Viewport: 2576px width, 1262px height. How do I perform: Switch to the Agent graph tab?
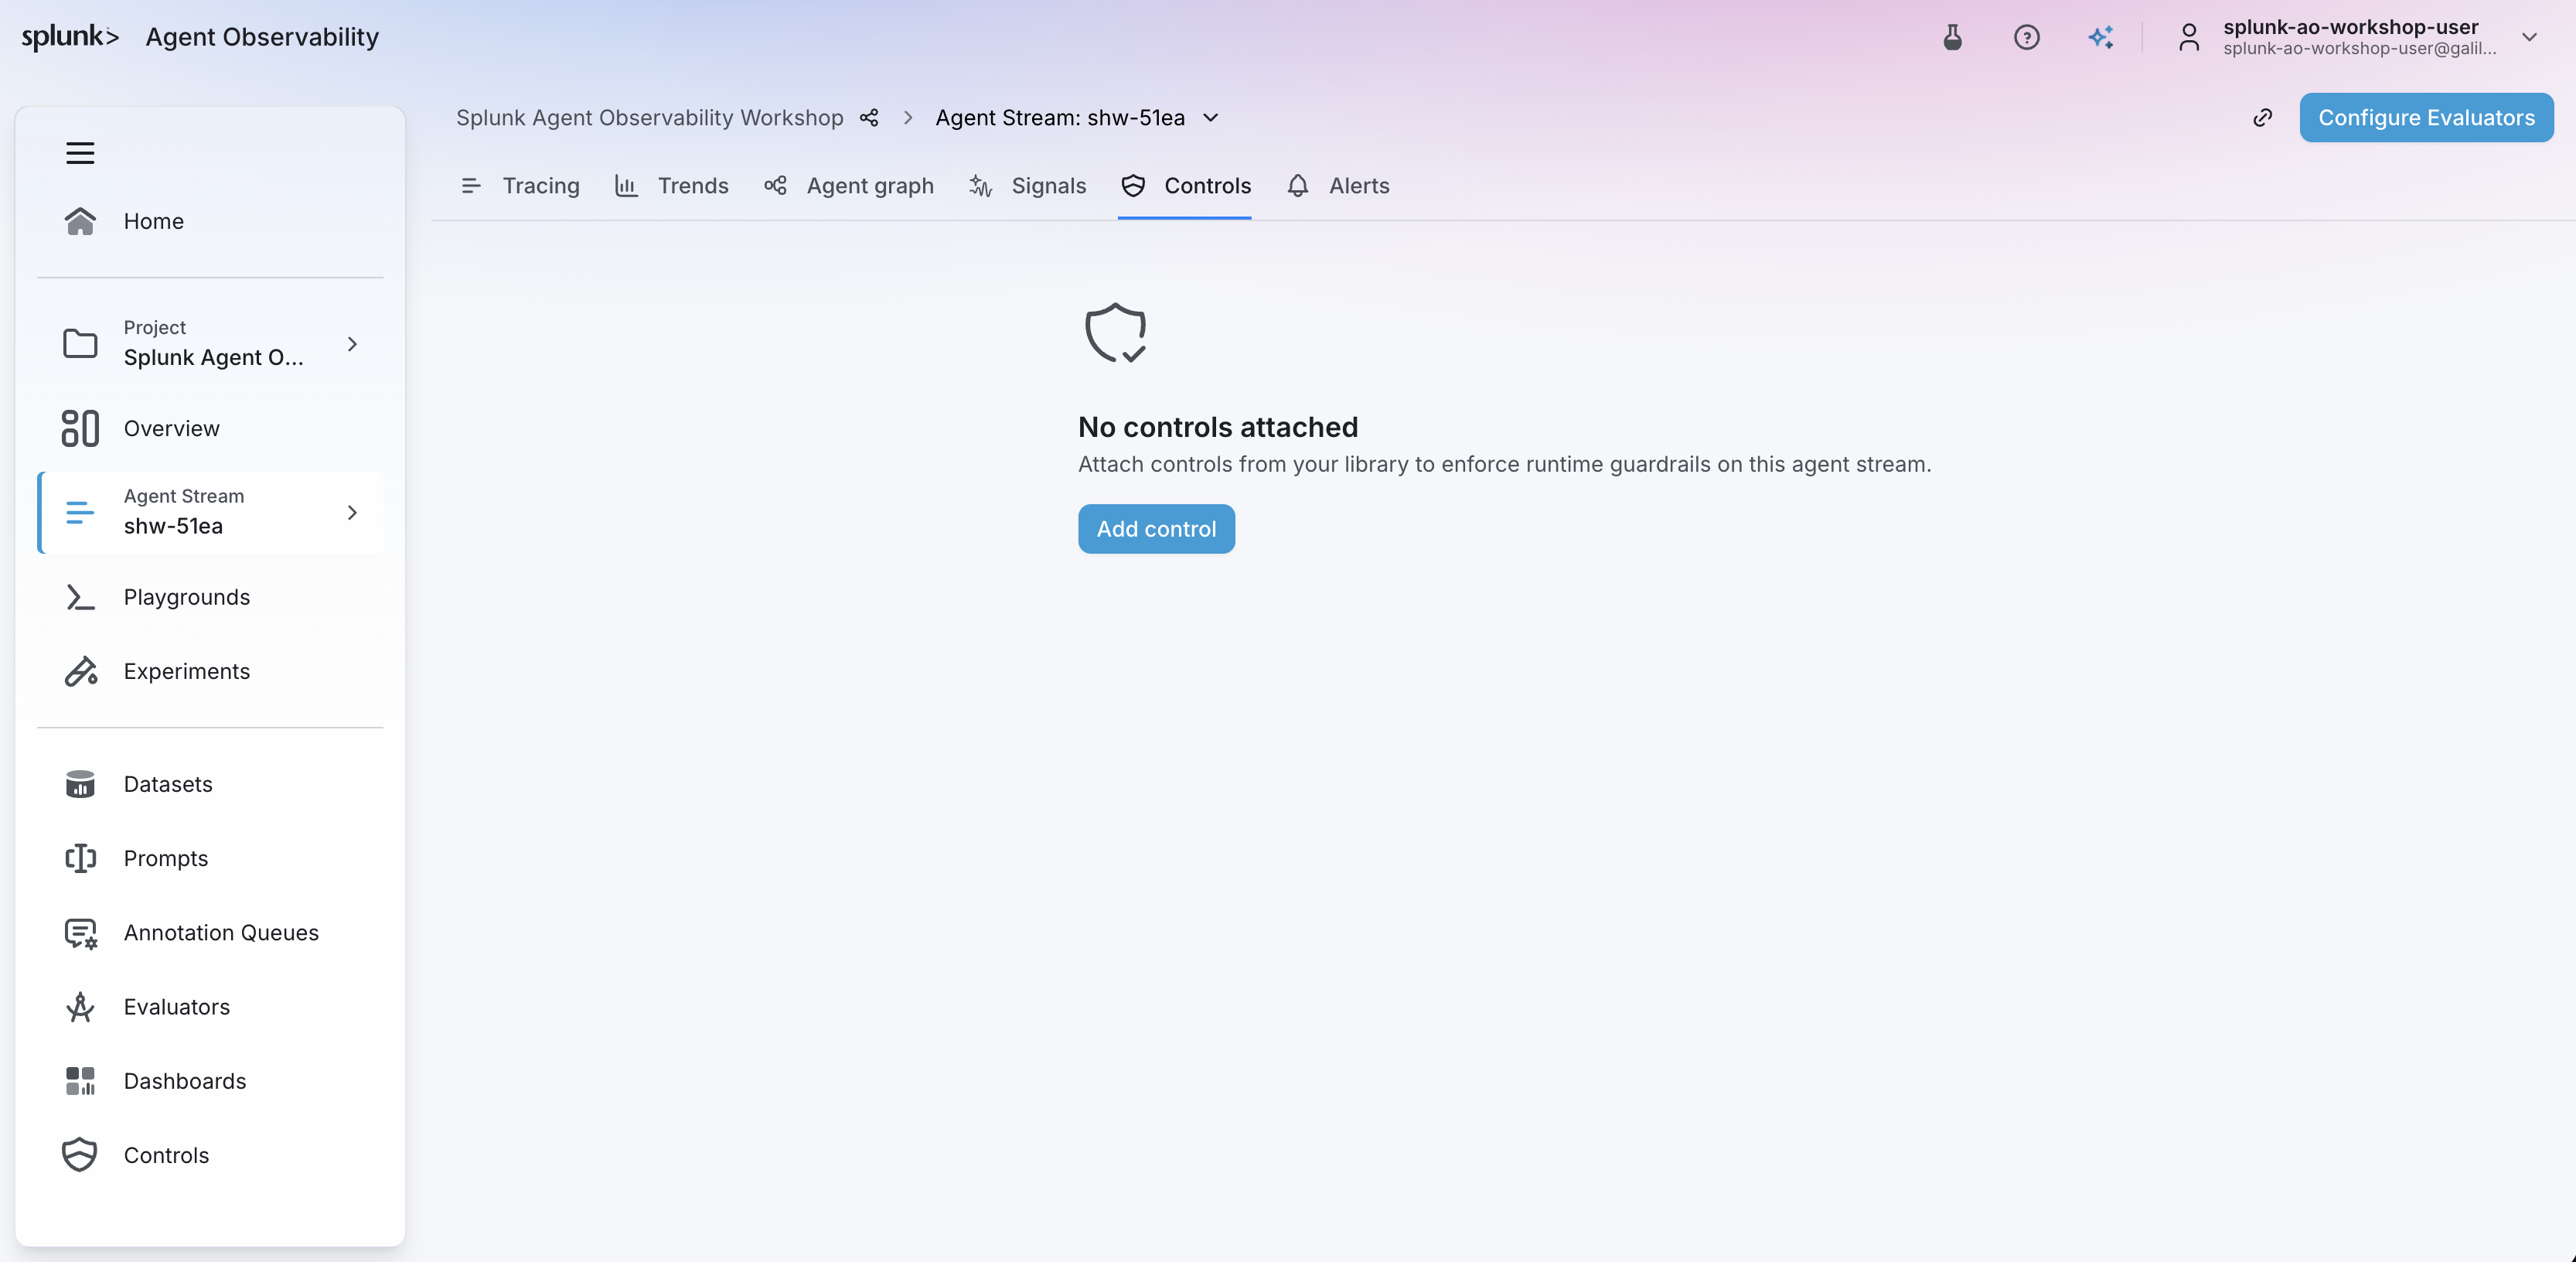(x=848, y=185)
